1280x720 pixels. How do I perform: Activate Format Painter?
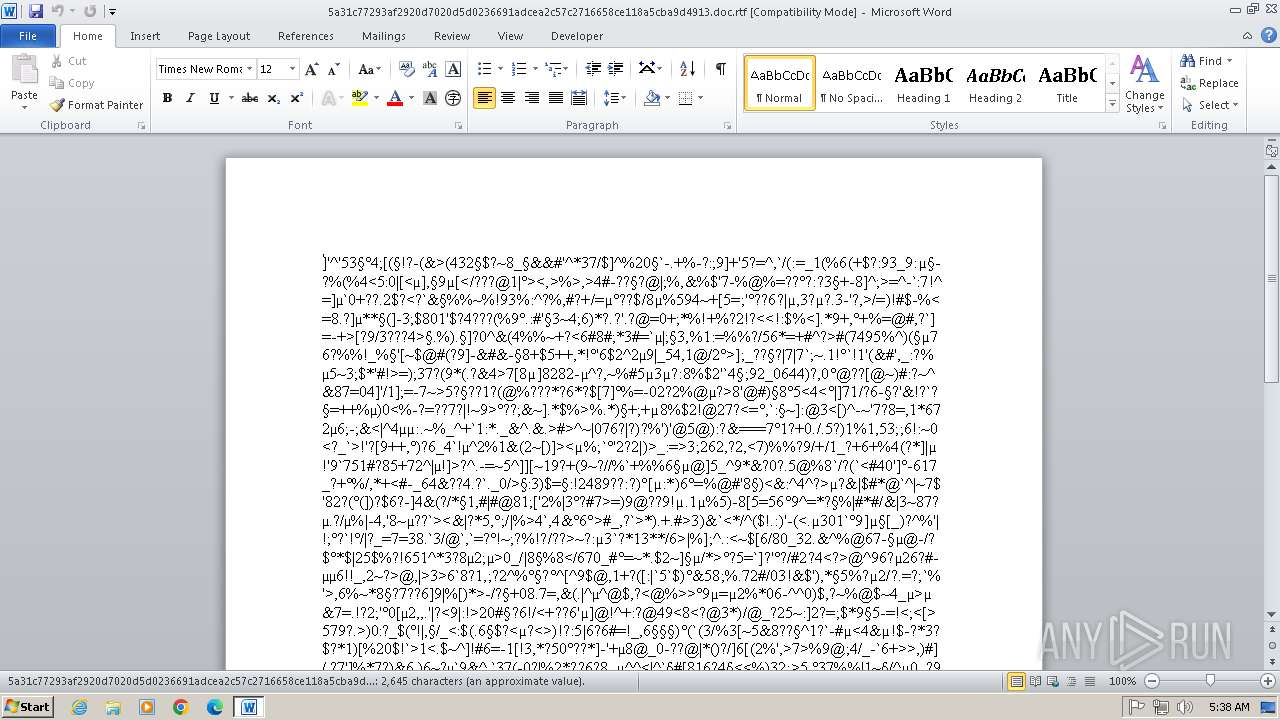point(96,105)
